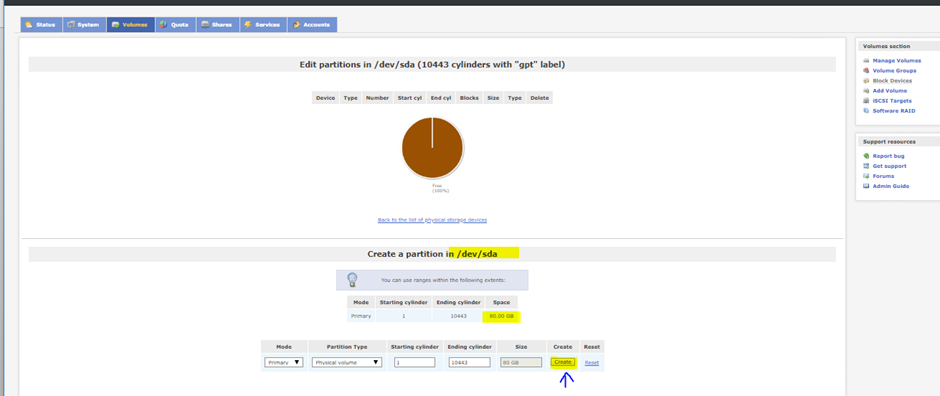
Task: Click the iSCSI Targets icon
Action: (866, 101)
